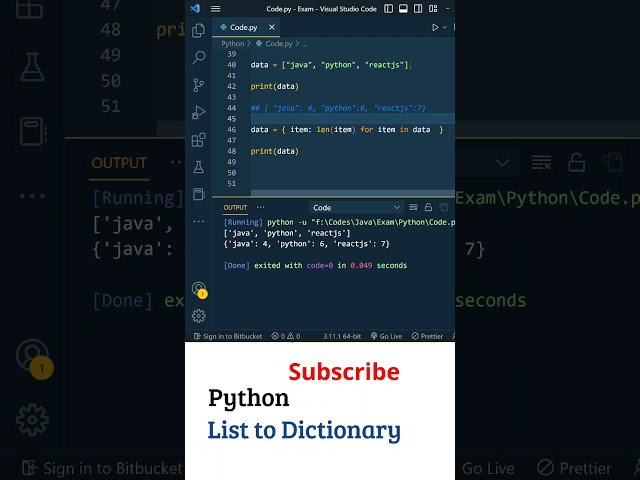Image resolution: width=640 pixels, height=480 pixels.
Task: Click the VS Code logo in title bar
Action: tap(195, 8)
